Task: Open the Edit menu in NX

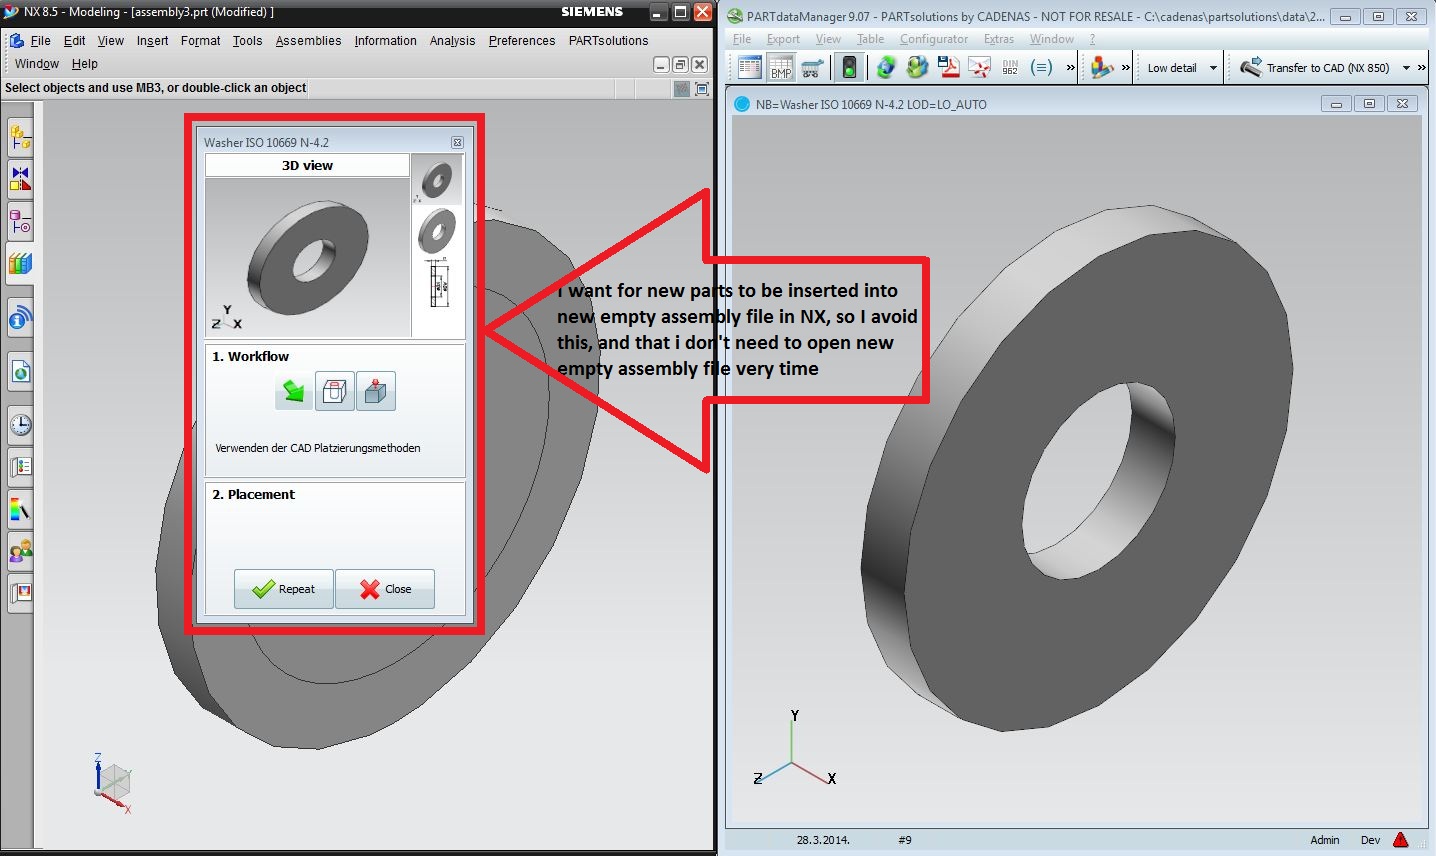Action: [75, 41]
